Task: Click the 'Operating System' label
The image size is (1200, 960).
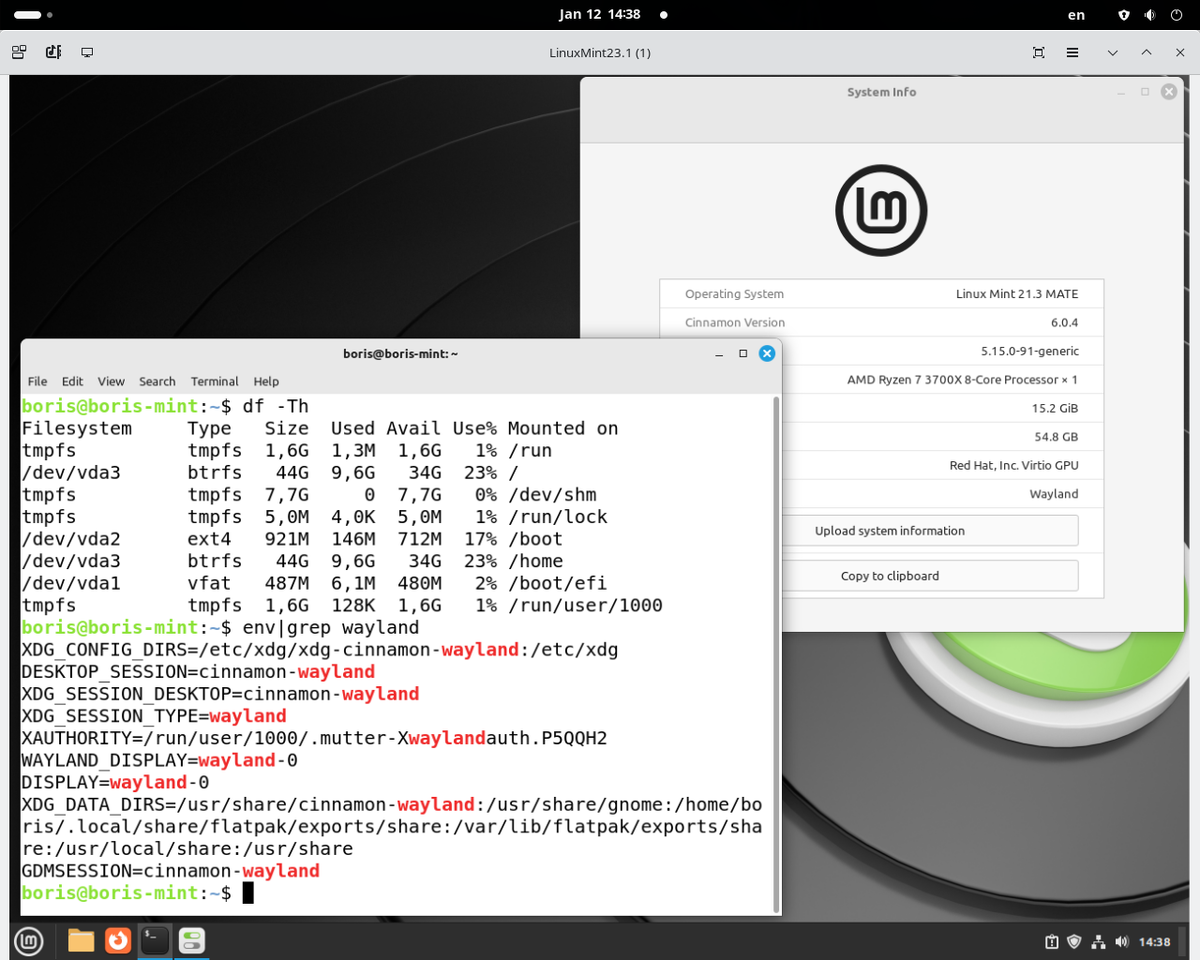Action: click(x=734, y=294)
